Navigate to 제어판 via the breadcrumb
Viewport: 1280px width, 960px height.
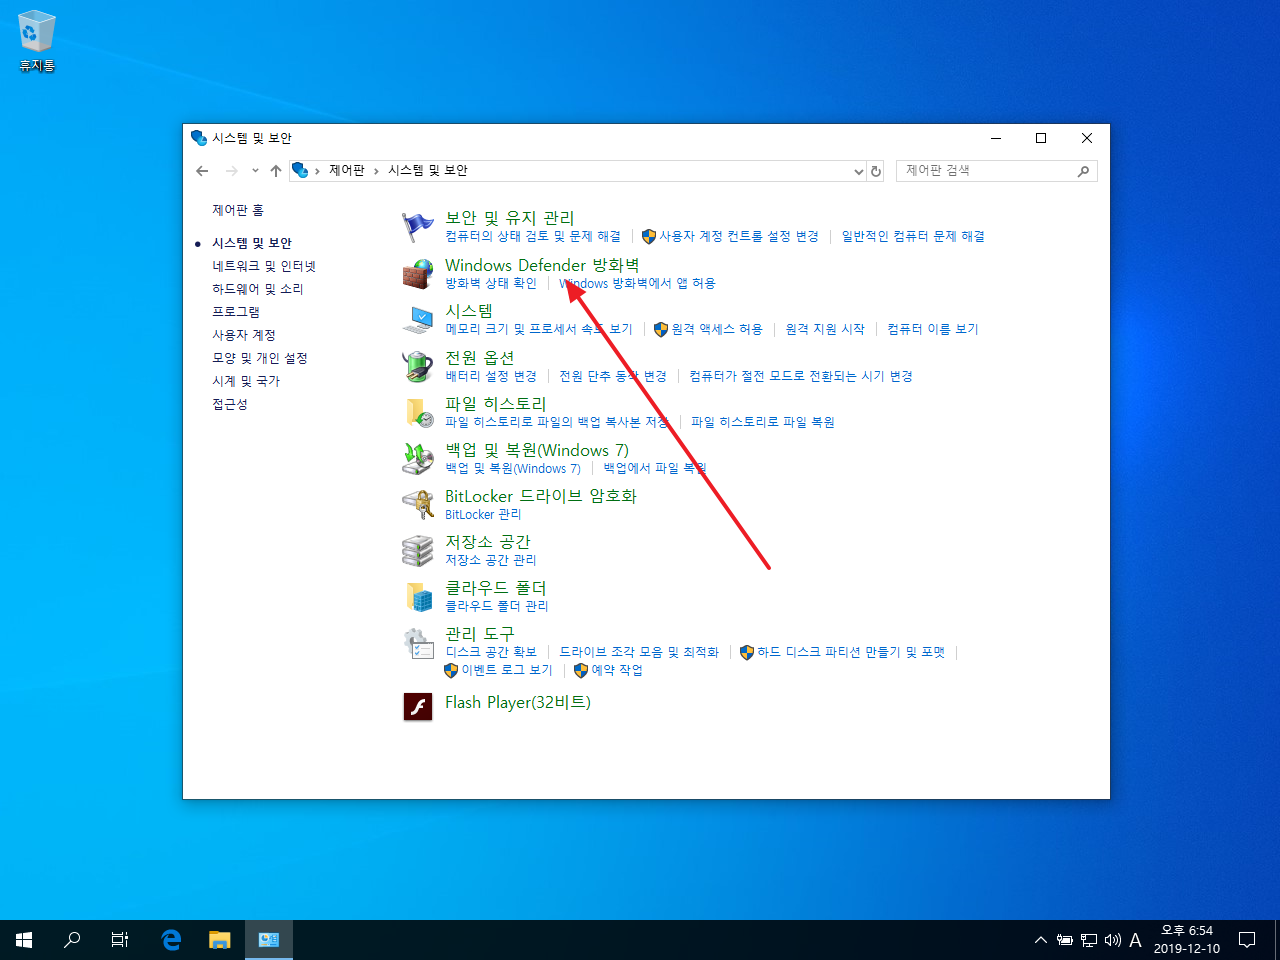pos(346,170)
